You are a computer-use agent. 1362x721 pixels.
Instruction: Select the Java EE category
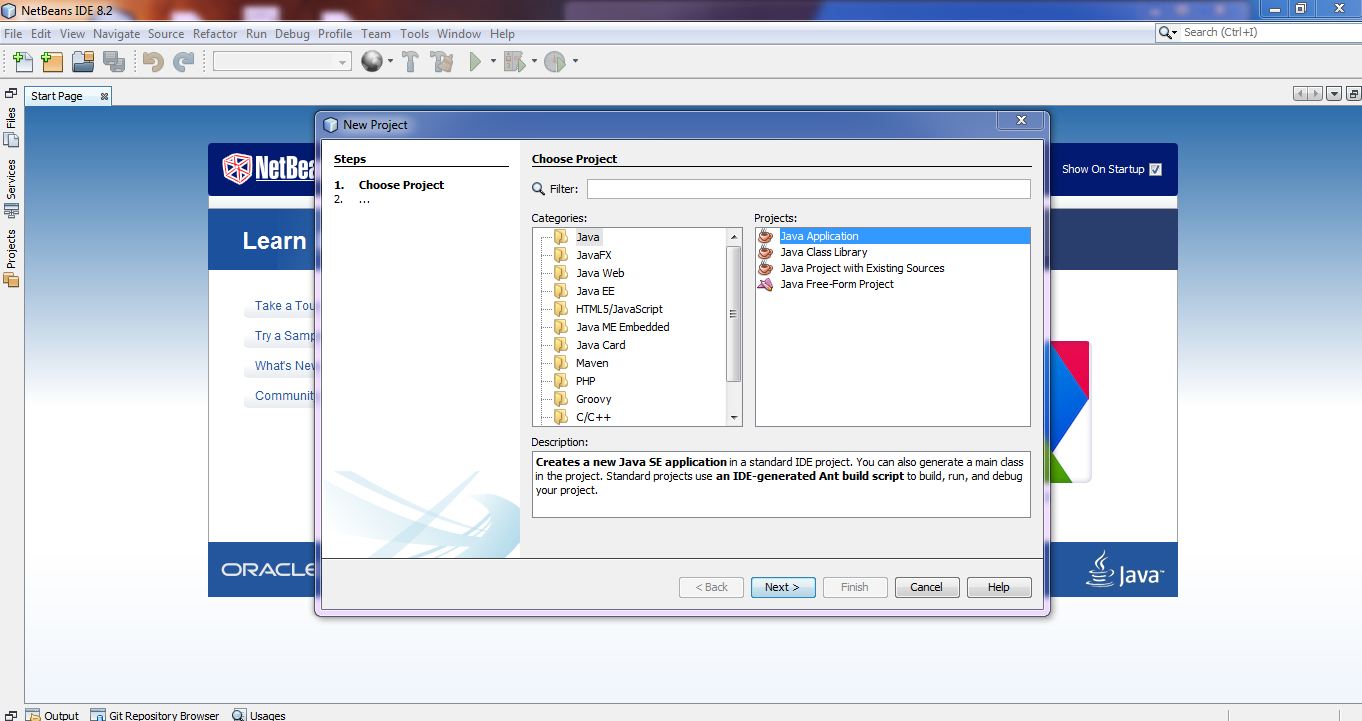(595, 291)
